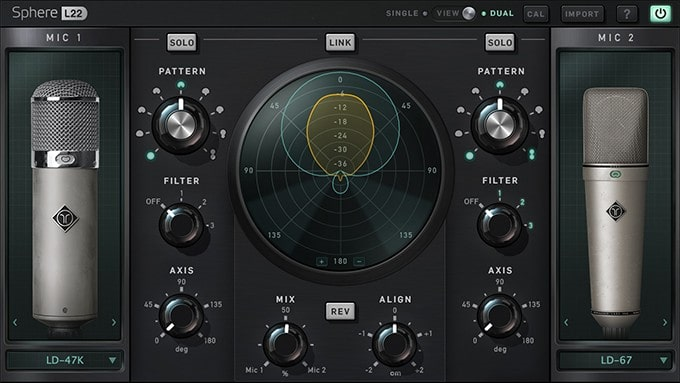This screenshot has width=680, height=383.
Task: Pick Mic 1 pattern icon just left of cardioid
Action: (157, 92)
